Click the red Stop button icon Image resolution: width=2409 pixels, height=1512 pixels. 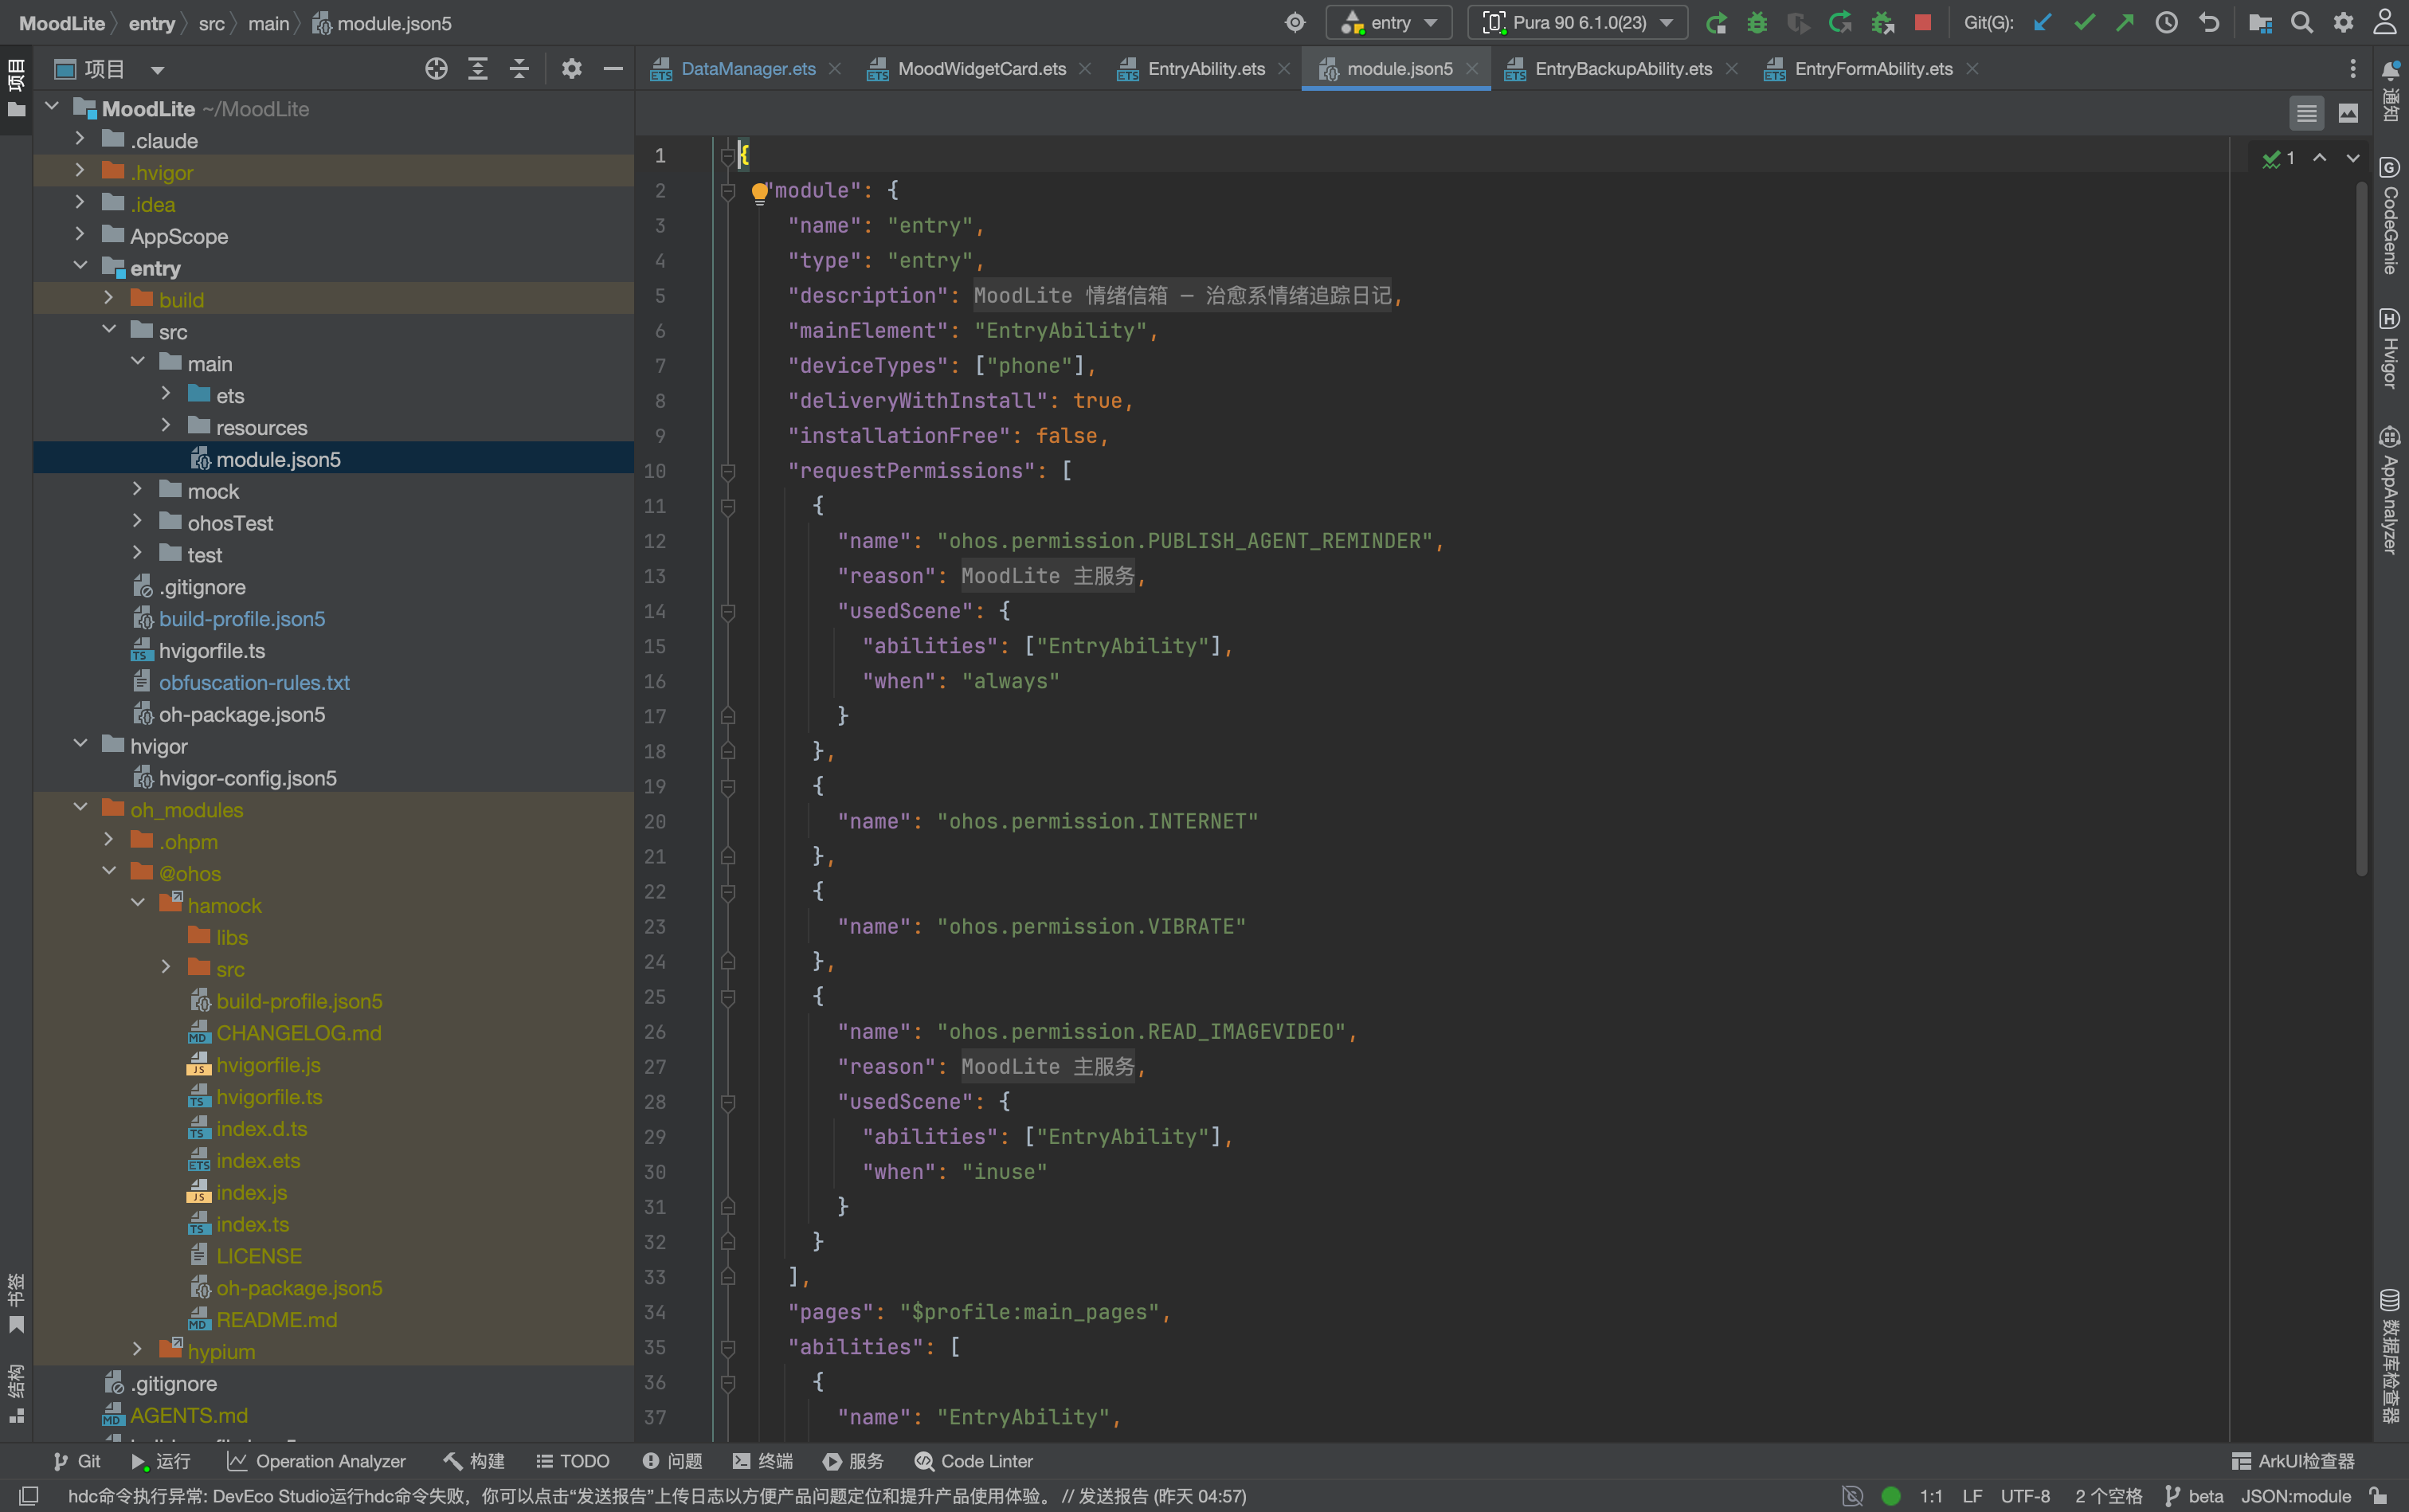(1922, 22)
